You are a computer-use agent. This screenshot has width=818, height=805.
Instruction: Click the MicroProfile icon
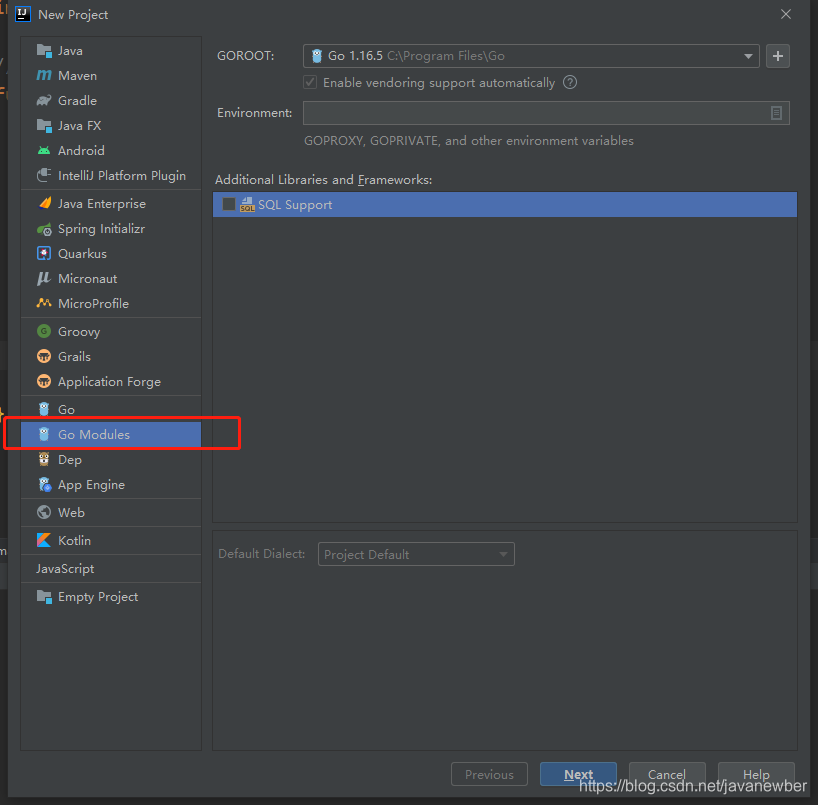(44, 303)
